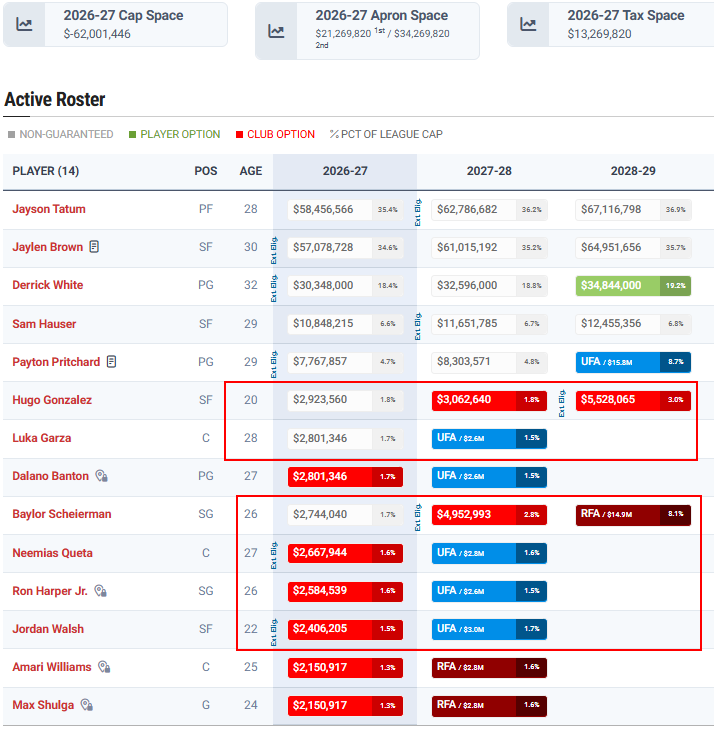Click the chart icon beside 2026-27 Tax Space
The width and height of the screenshot is (714, 743).
click(x=528, y=24)
